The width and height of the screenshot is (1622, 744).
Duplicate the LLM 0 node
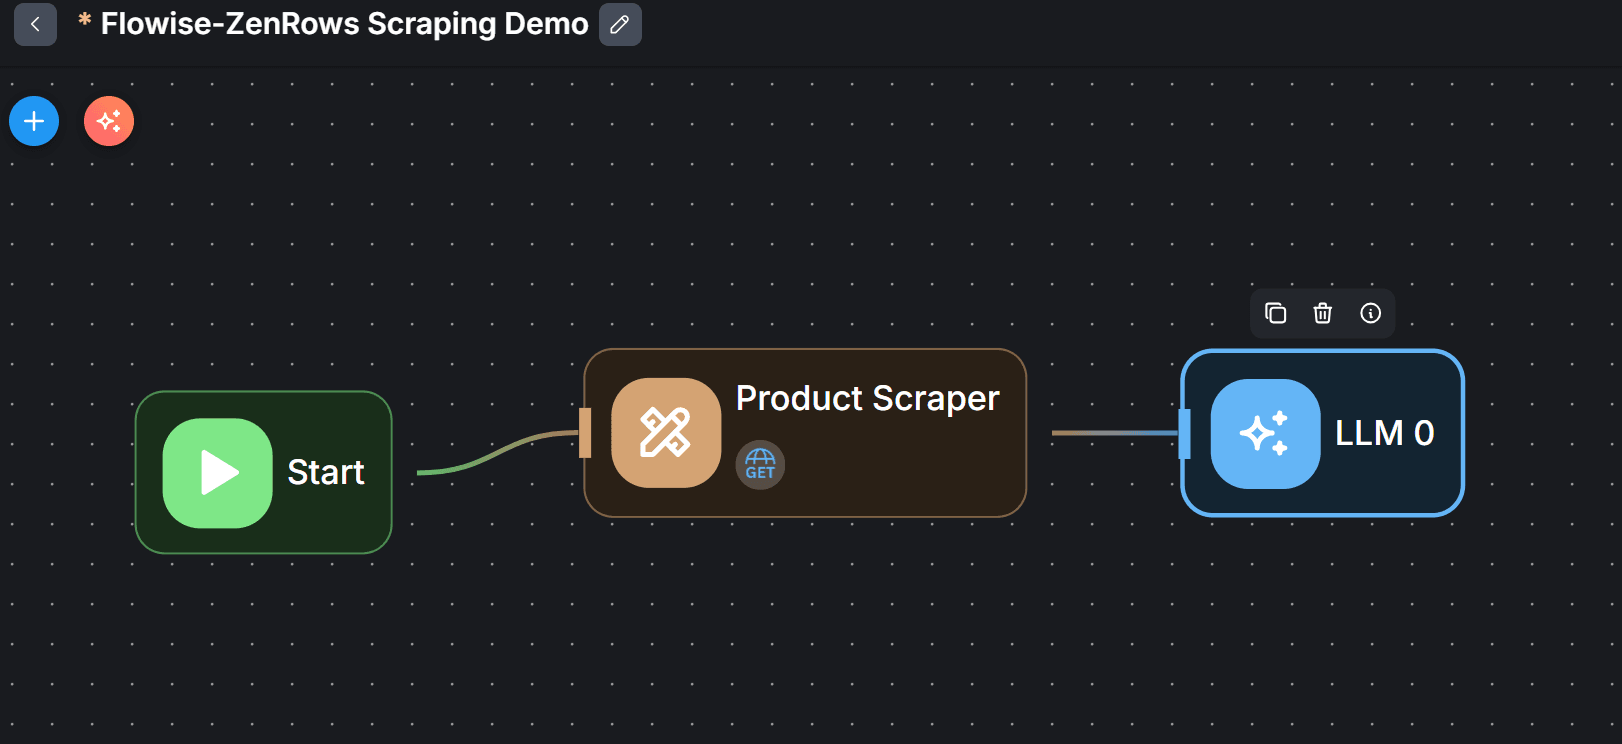pos(1275,313)
